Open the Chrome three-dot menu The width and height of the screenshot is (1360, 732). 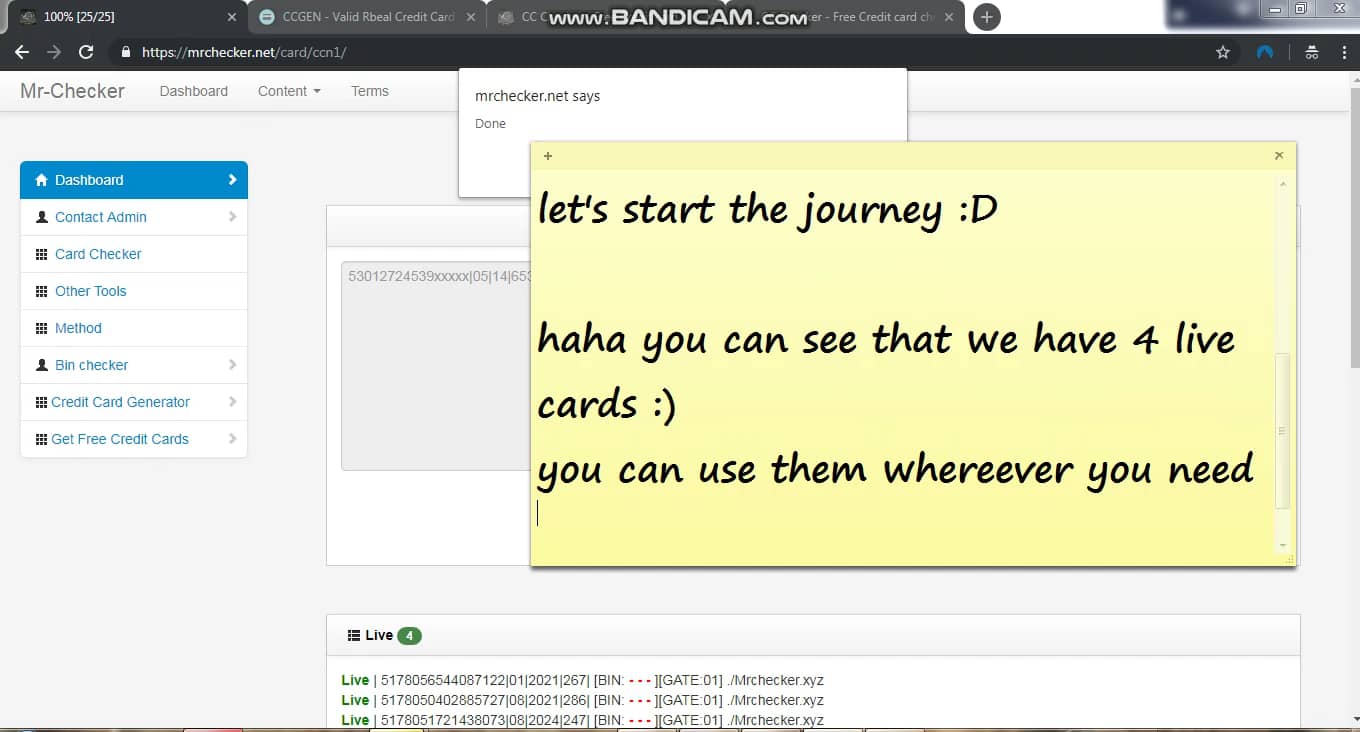pos(1342,52)
